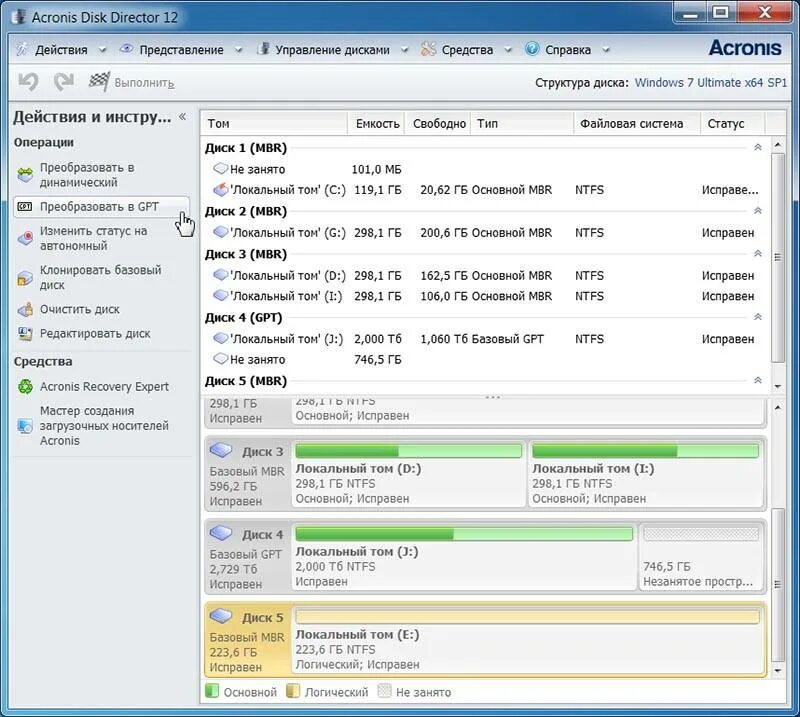Click Очистить диск operation

[x=80, y=309]
